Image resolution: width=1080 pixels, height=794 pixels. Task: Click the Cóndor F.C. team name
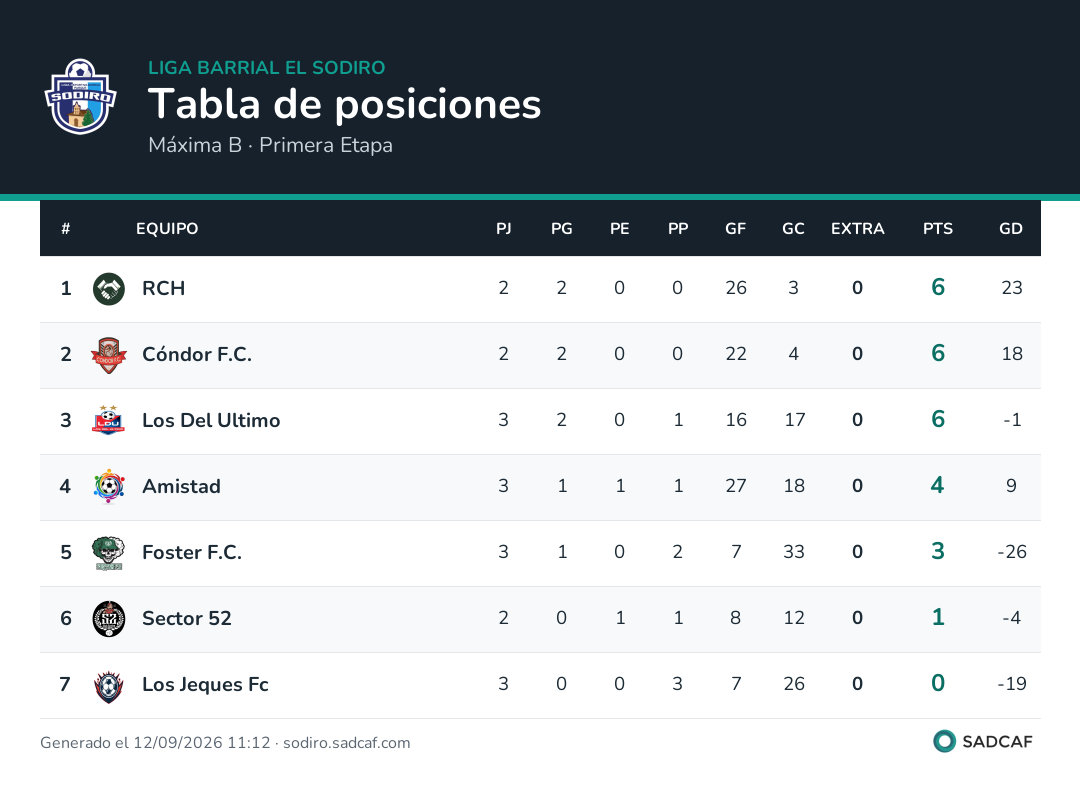[197, 354]
